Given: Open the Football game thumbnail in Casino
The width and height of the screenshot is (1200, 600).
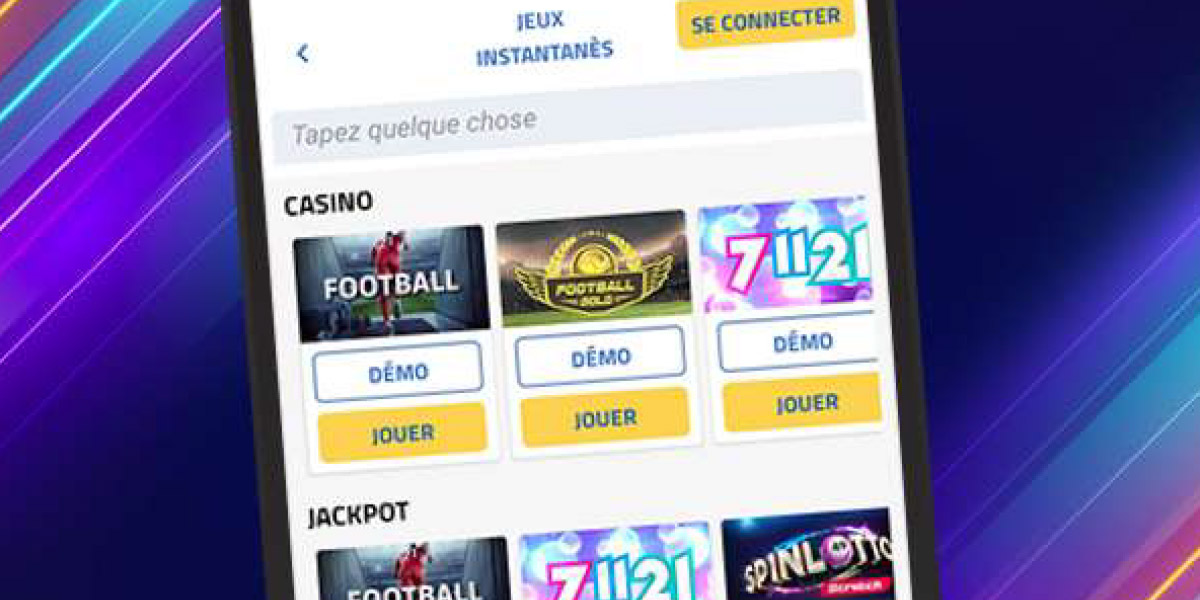Looking at the screenshot, I should click(x=392, y=283).
